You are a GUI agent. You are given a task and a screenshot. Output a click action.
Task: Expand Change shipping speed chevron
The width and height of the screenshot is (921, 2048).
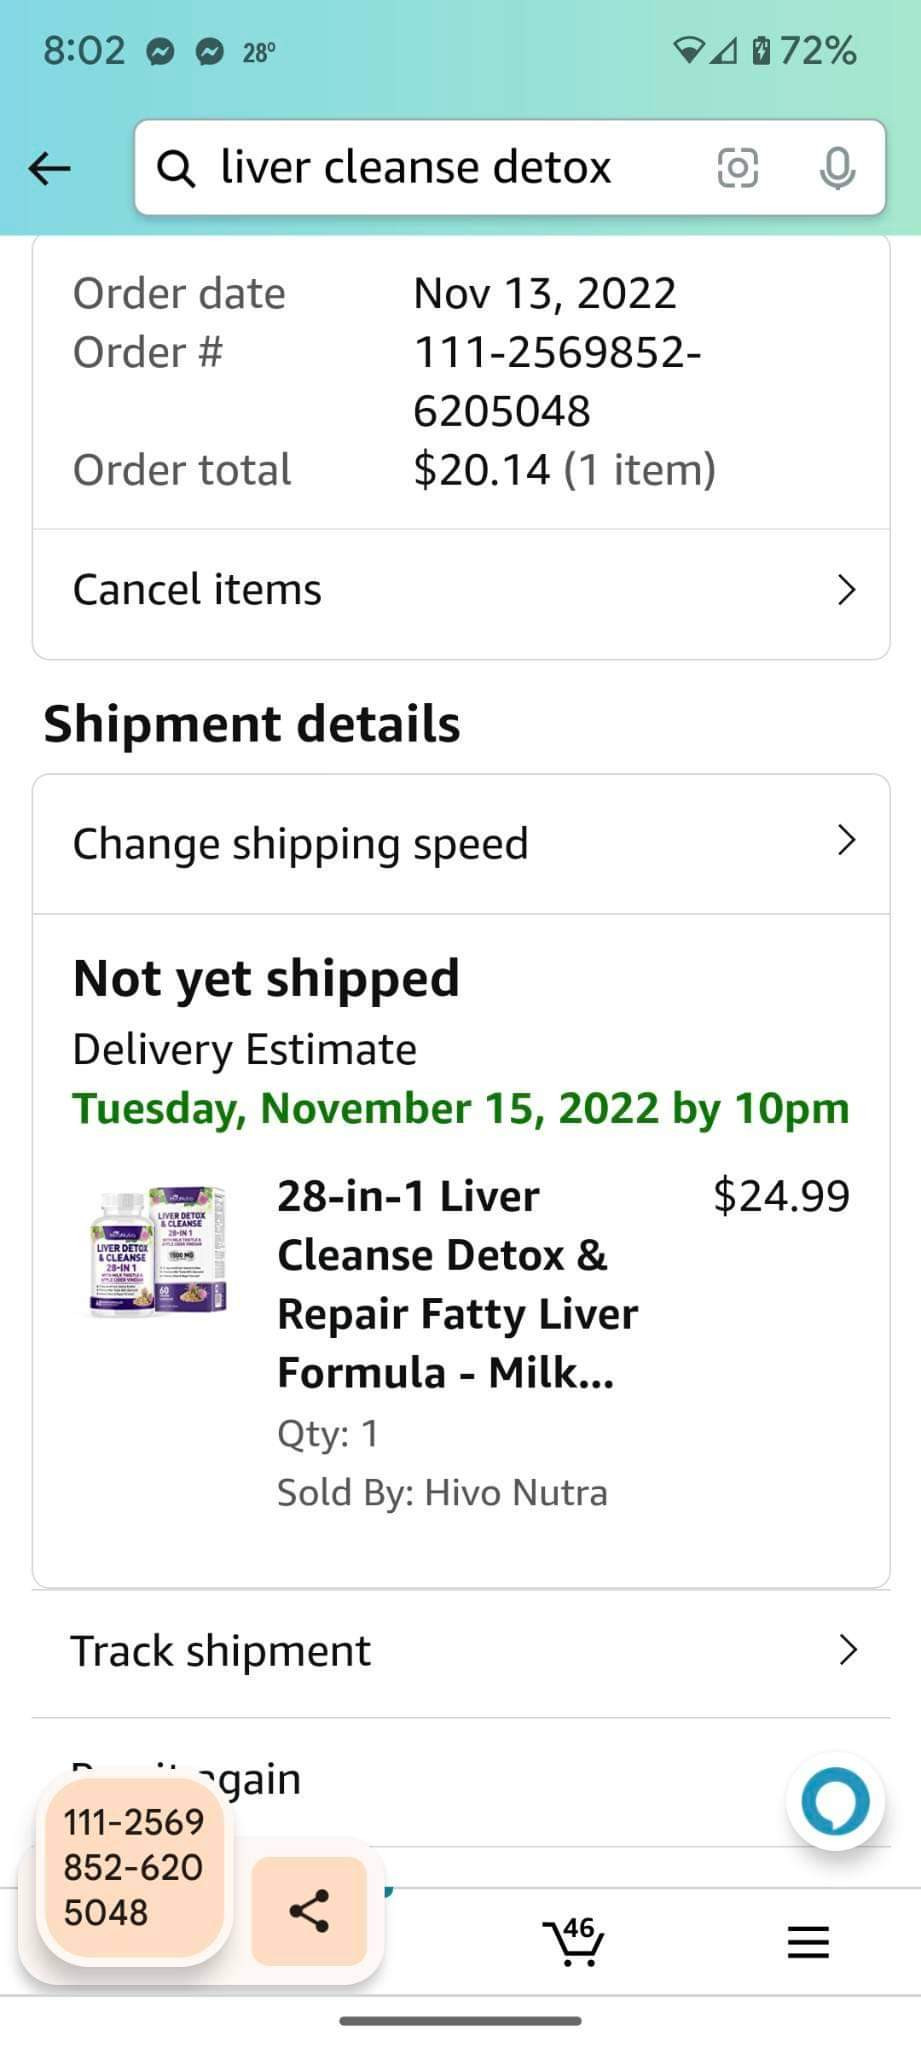click(846, 841)
